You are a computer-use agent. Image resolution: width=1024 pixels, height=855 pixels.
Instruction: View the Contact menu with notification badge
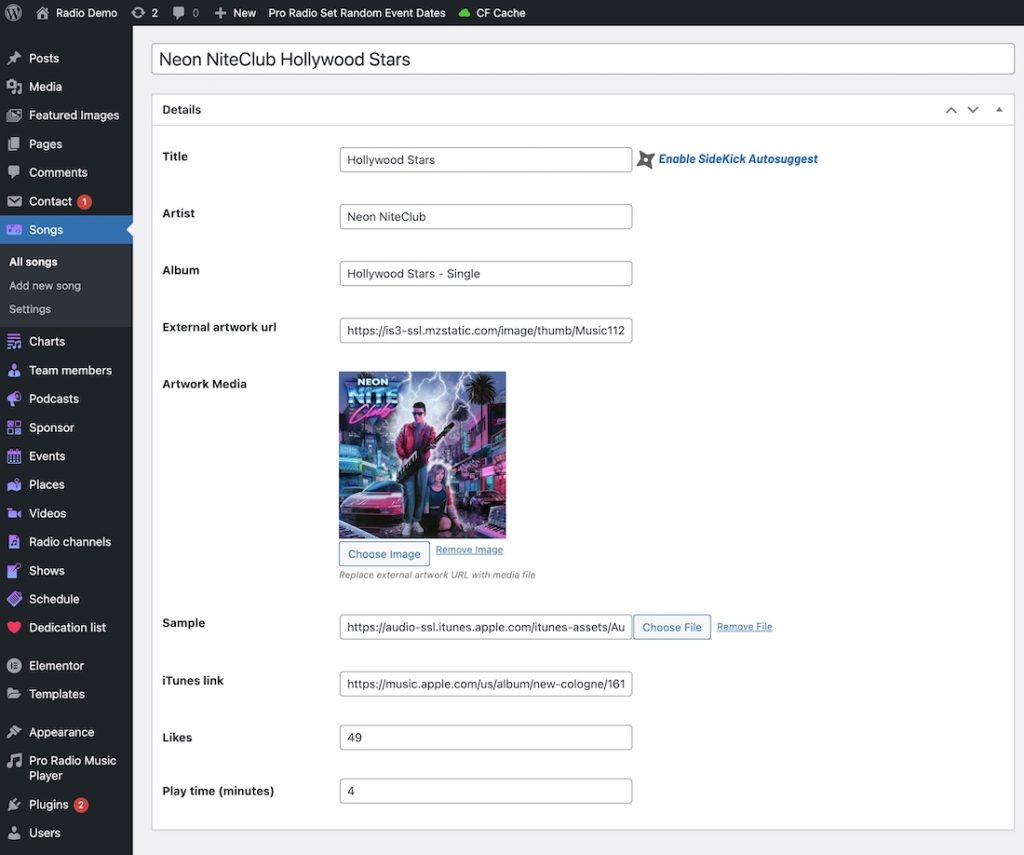[50, 201]
